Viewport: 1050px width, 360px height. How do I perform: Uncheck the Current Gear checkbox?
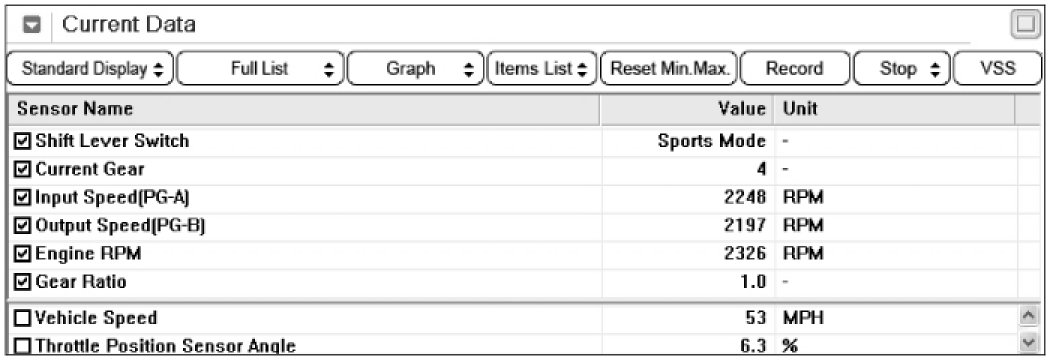click(x=23, y=169)
